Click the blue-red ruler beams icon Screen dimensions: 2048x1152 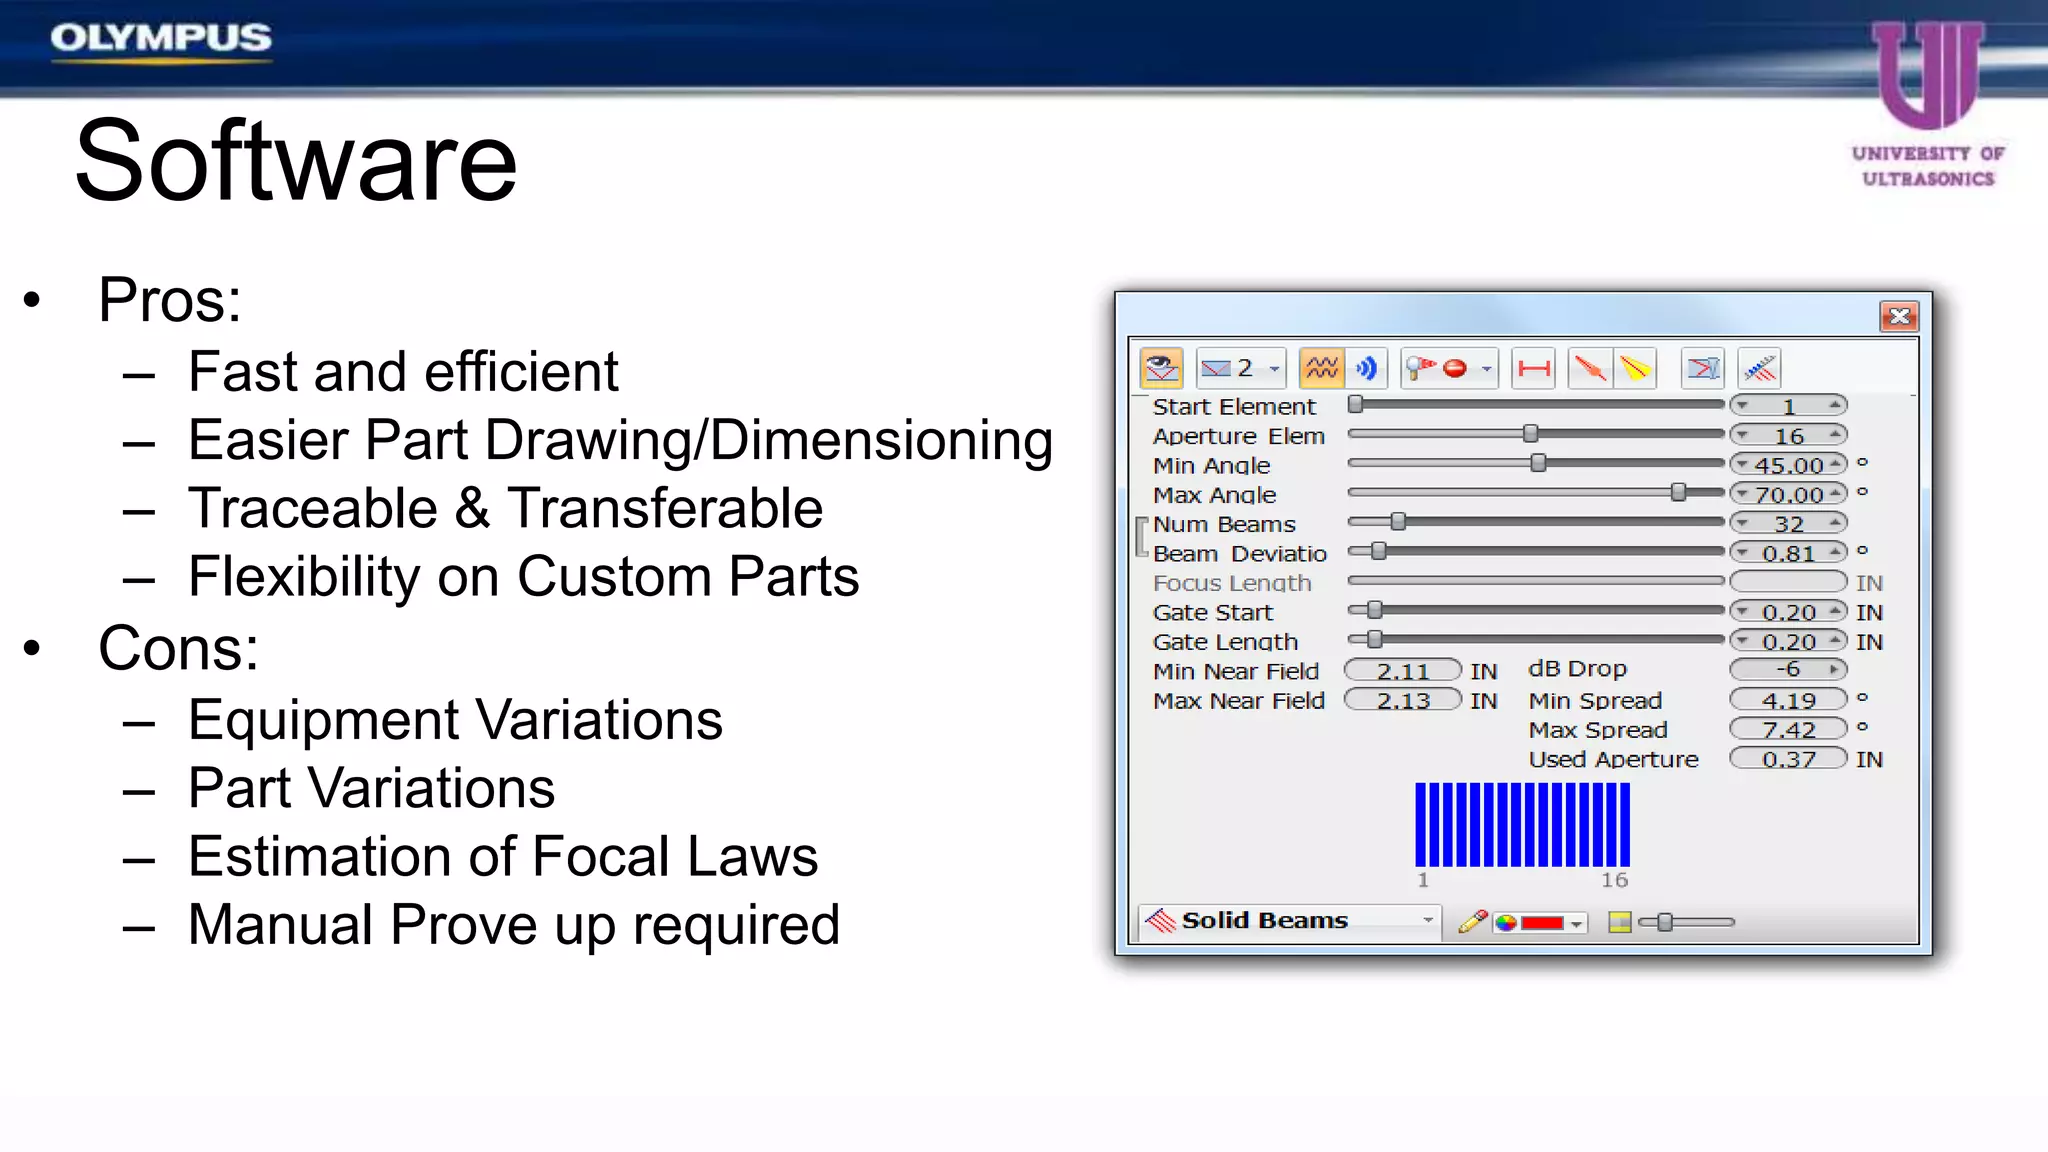pos(1760,369)
